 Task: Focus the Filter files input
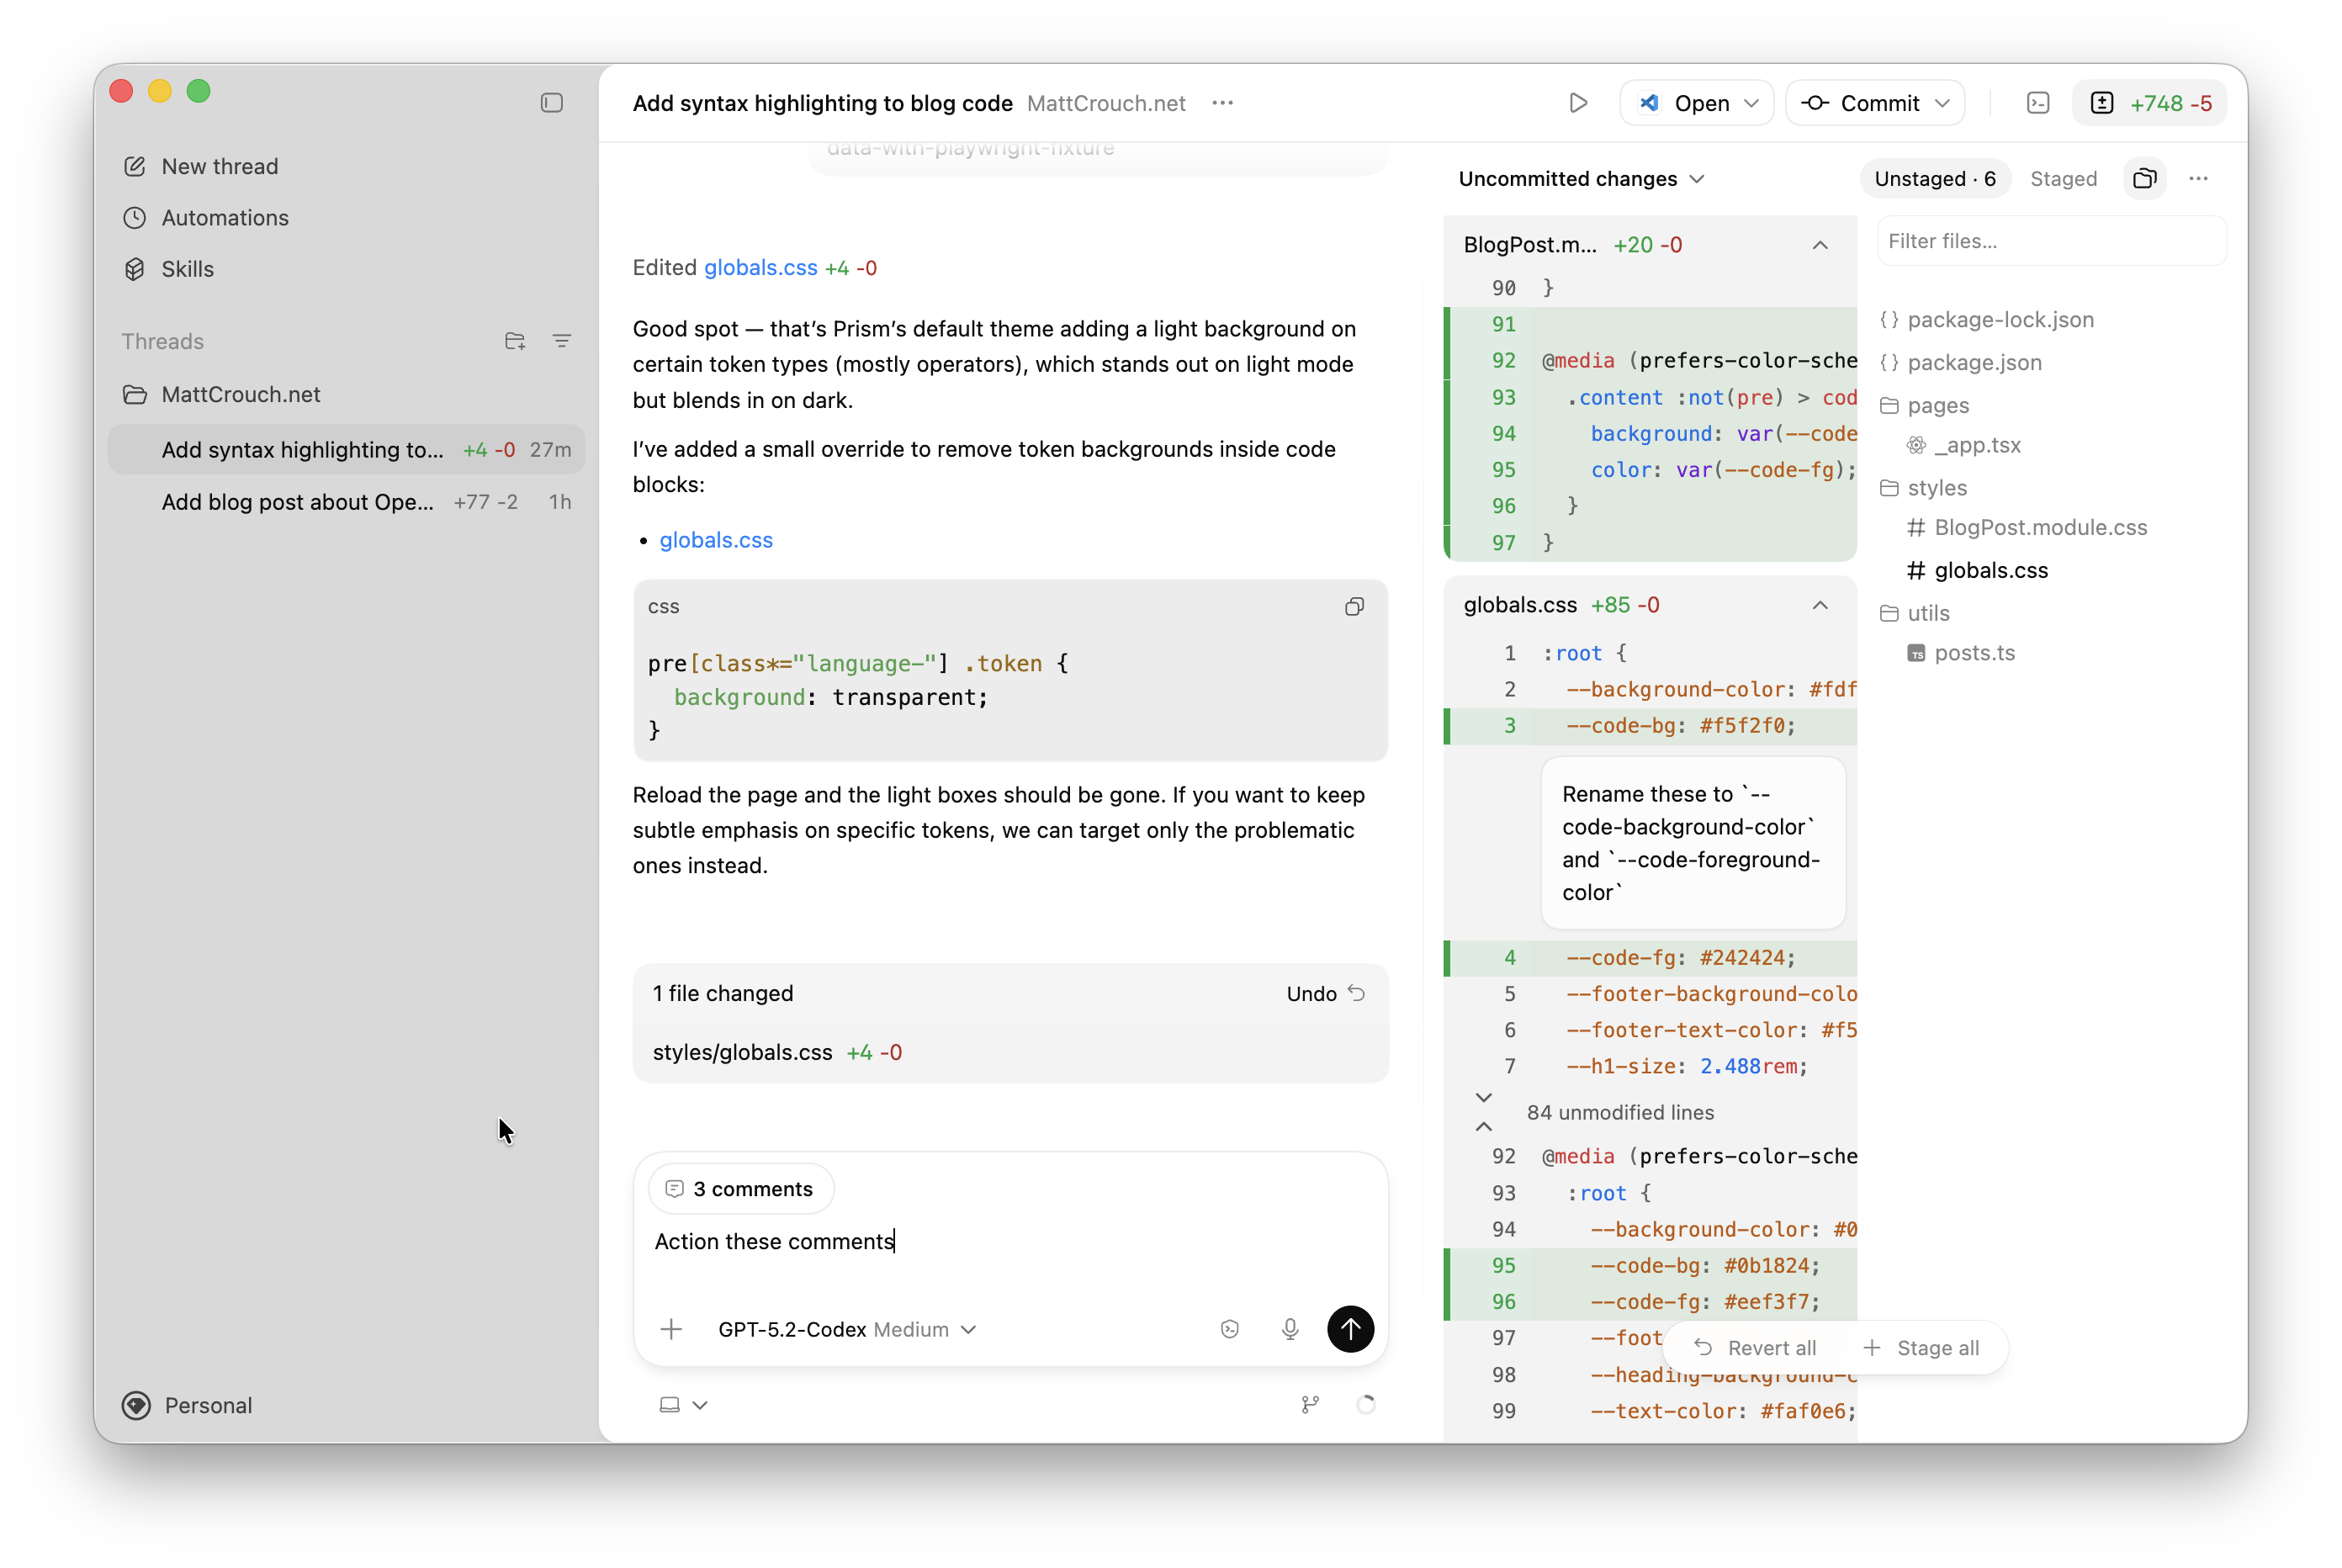tap(2051, 241)
